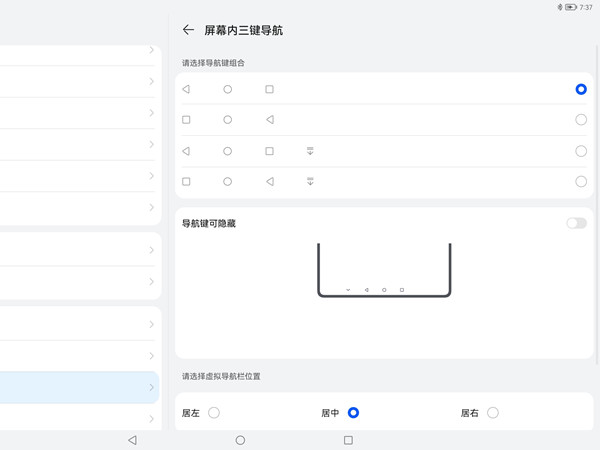
Task: Open recent apps with the bottom square key
Action: coord(348,440)
